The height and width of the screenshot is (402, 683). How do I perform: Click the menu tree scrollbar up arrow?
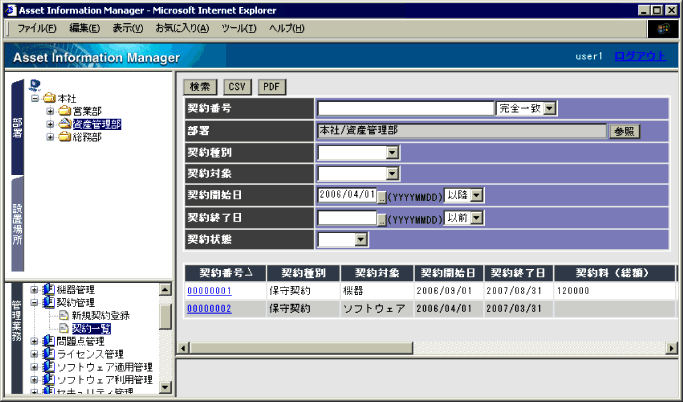pyautogui.click(x=166, y=289)
